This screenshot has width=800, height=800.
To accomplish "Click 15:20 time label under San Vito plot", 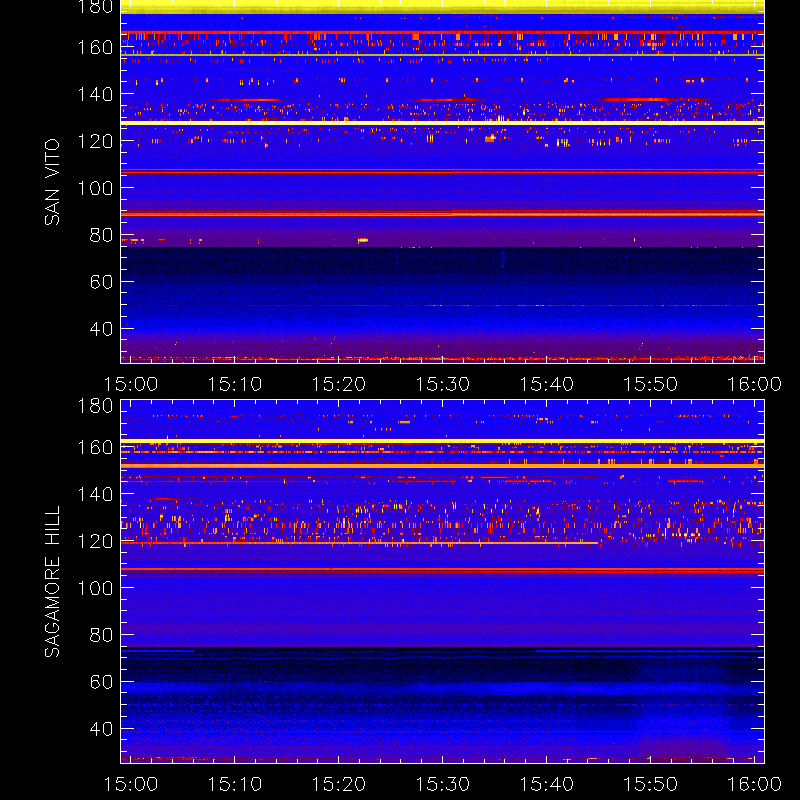I will 339,384.
